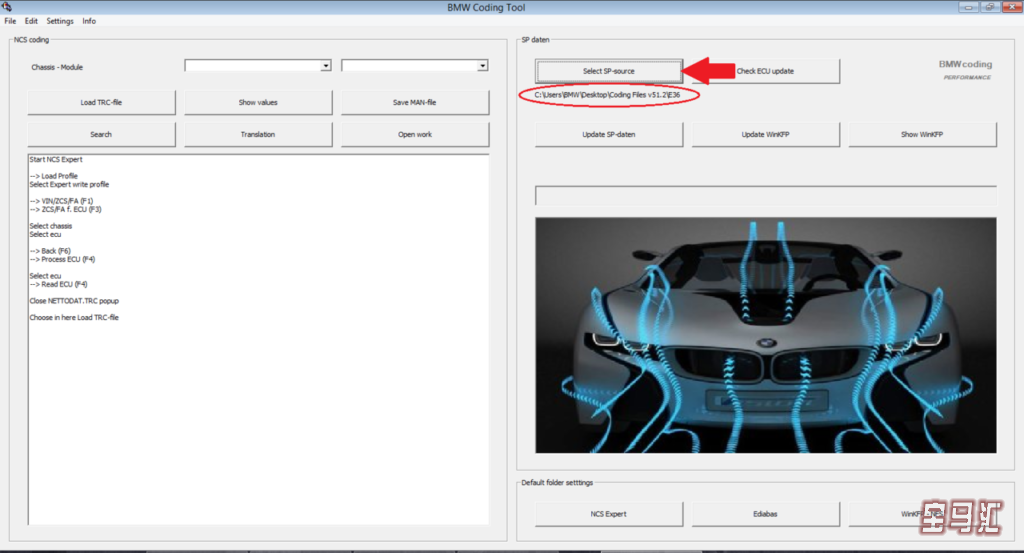Click the Open work button
The width and height of the screenshot is (1024, 553).
pyautogui.click(x=414, y=134)
